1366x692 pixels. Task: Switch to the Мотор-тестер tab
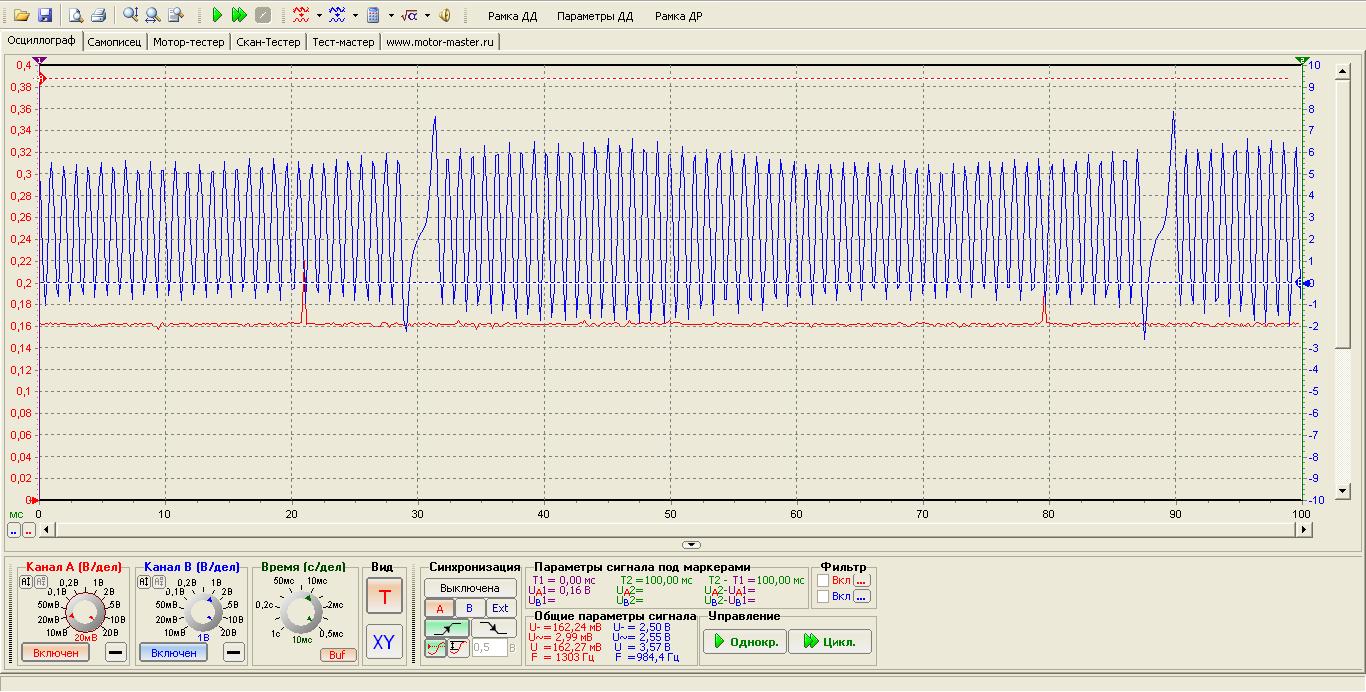(x=190, y=42)
